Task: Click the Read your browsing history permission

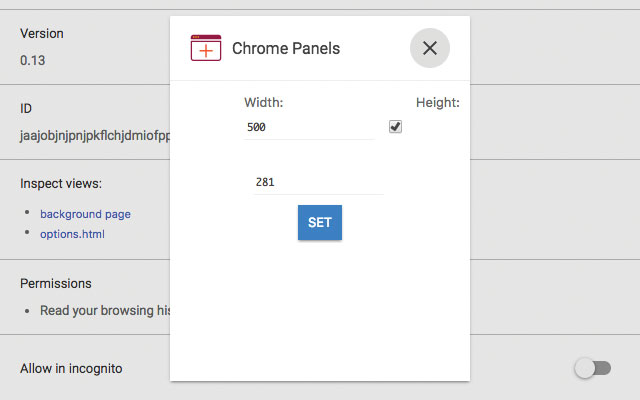Action: (x=105, y=310)
